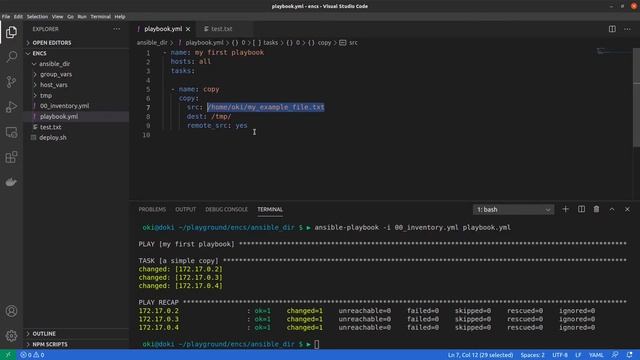This screenshot has height=360, width=640.
Task: Select the Terminal panel tab
Action: point(270,209)
